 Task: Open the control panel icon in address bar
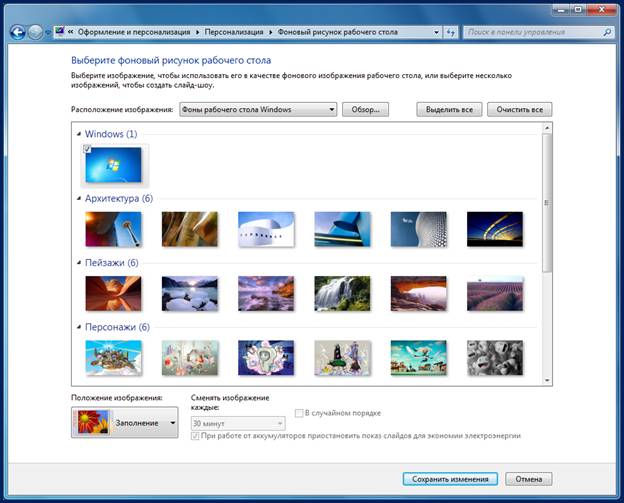tap(60, 31)
